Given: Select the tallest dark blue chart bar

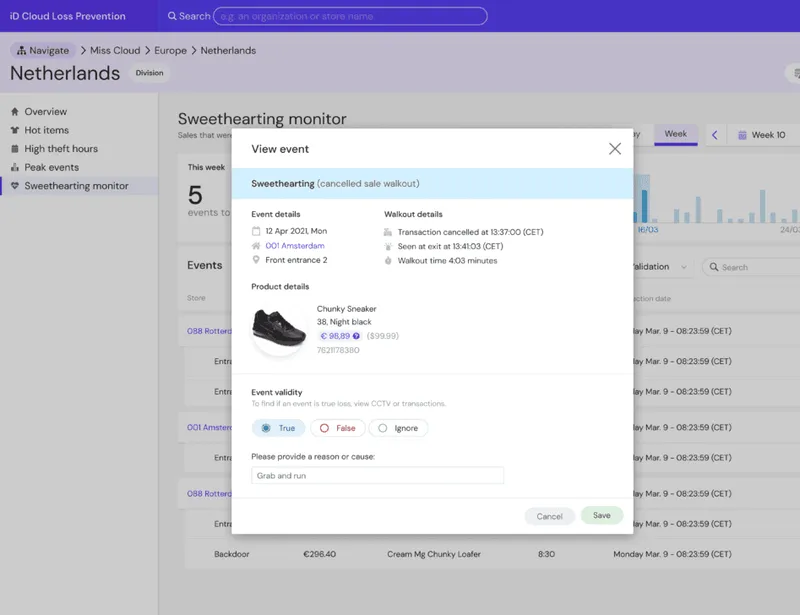Looking at the screenshot, I should (644, 206).
